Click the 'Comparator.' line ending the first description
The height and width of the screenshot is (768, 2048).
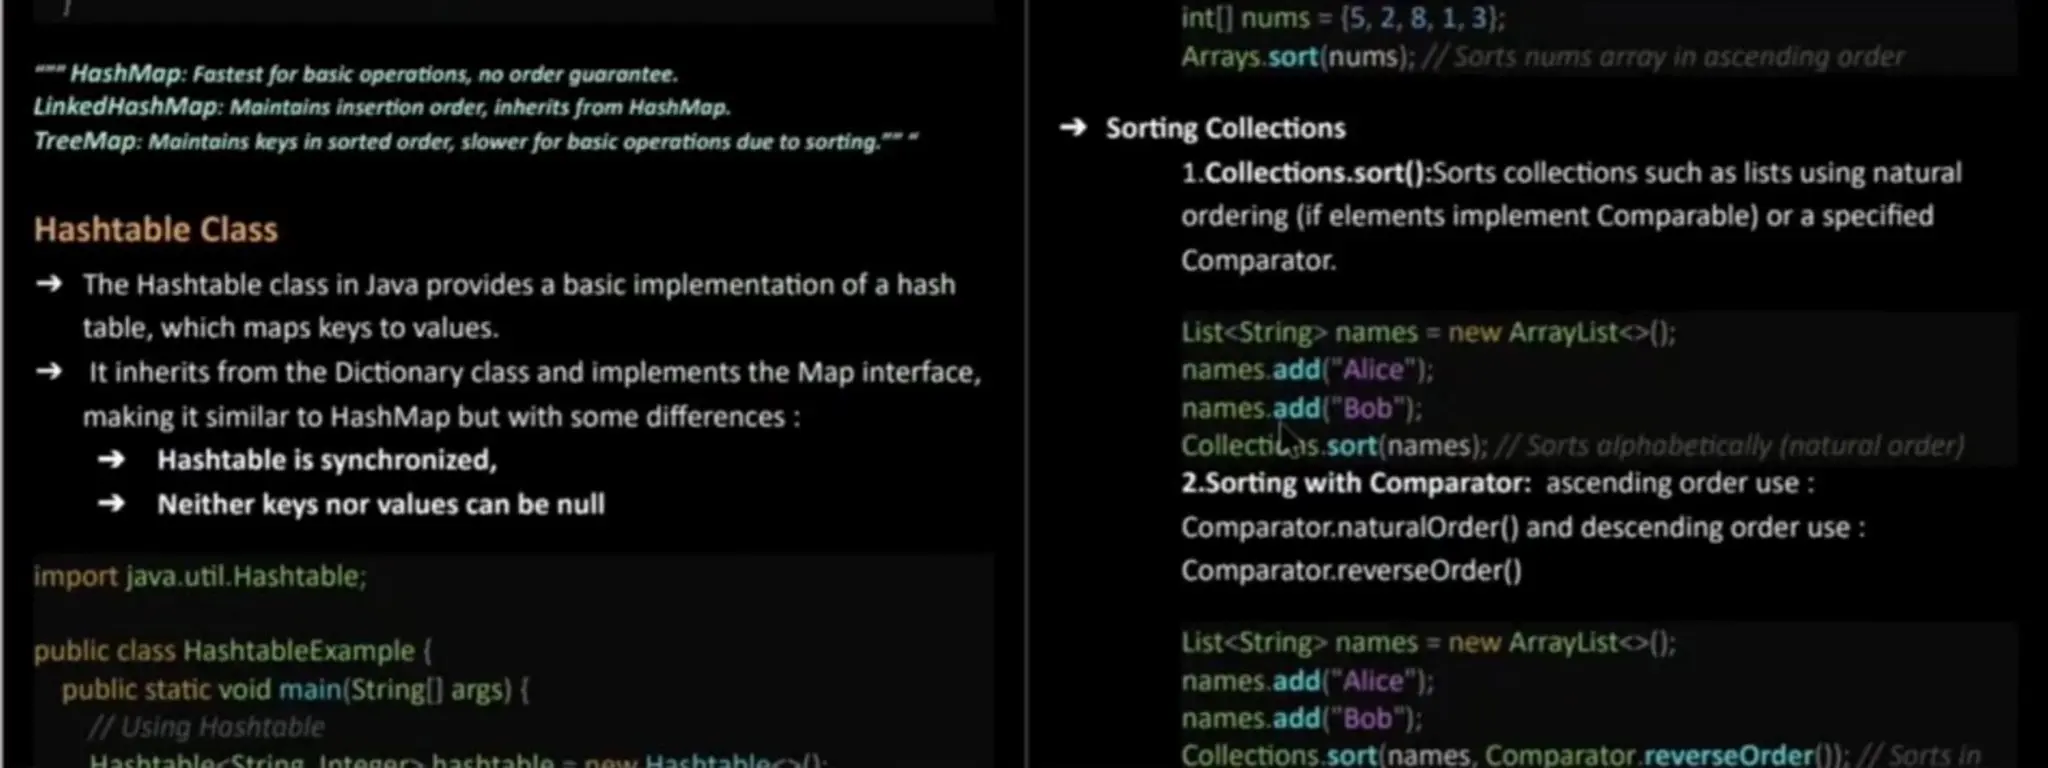(x=1259, y=260)
